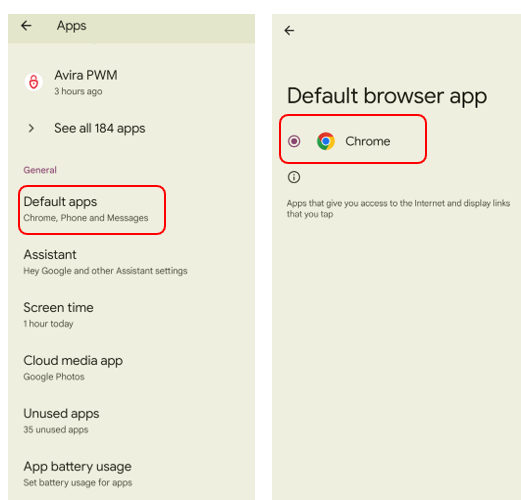Screen dimensions: 521x500
Task: Tap the '35 unused apps' subtitle
Action: (56, 430)
